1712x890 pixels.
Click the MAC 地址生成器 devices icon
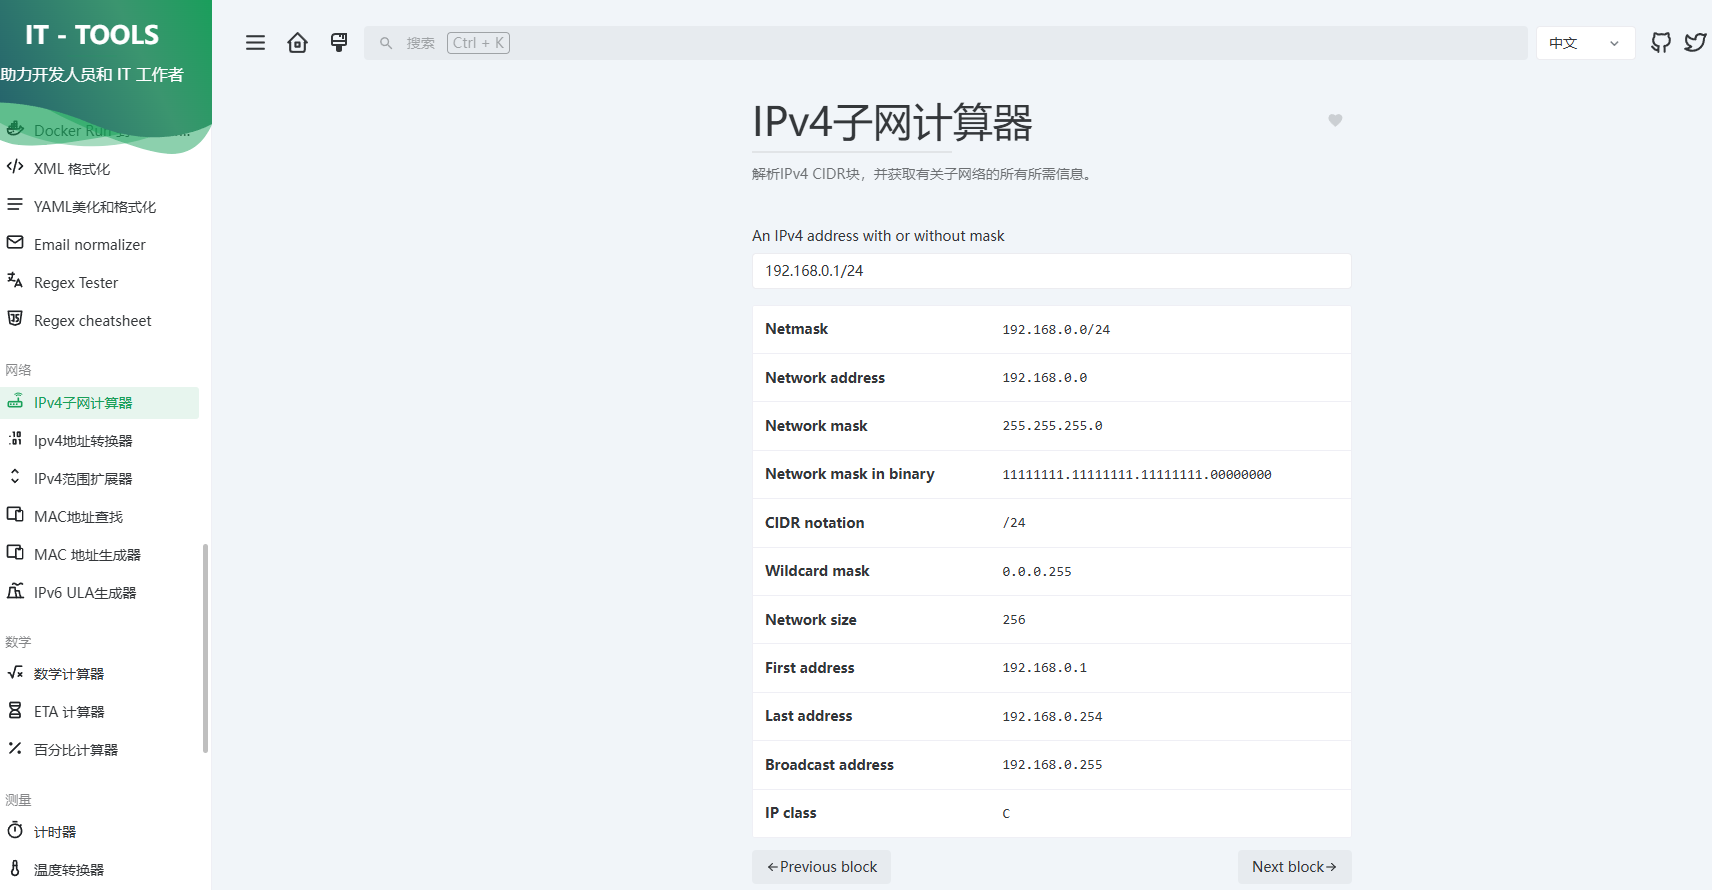[15, 553]
